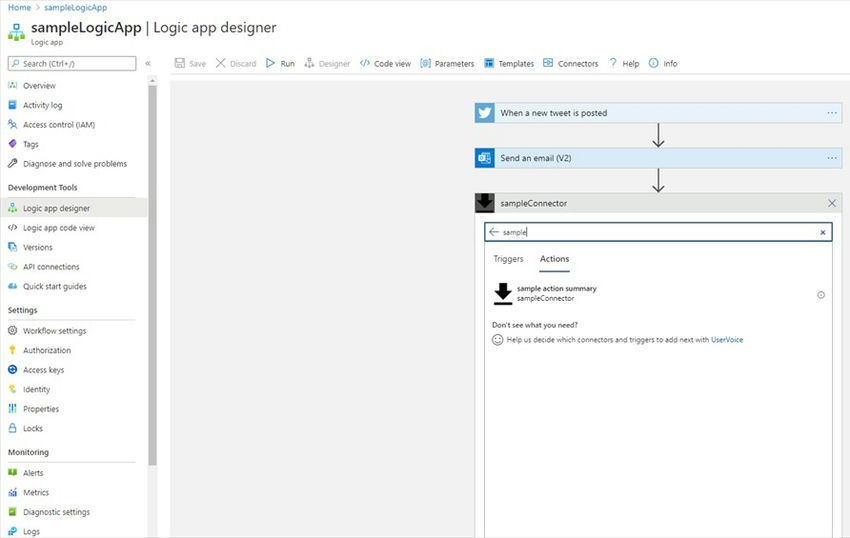Open Code view from the toolbar

pos(385,63)
